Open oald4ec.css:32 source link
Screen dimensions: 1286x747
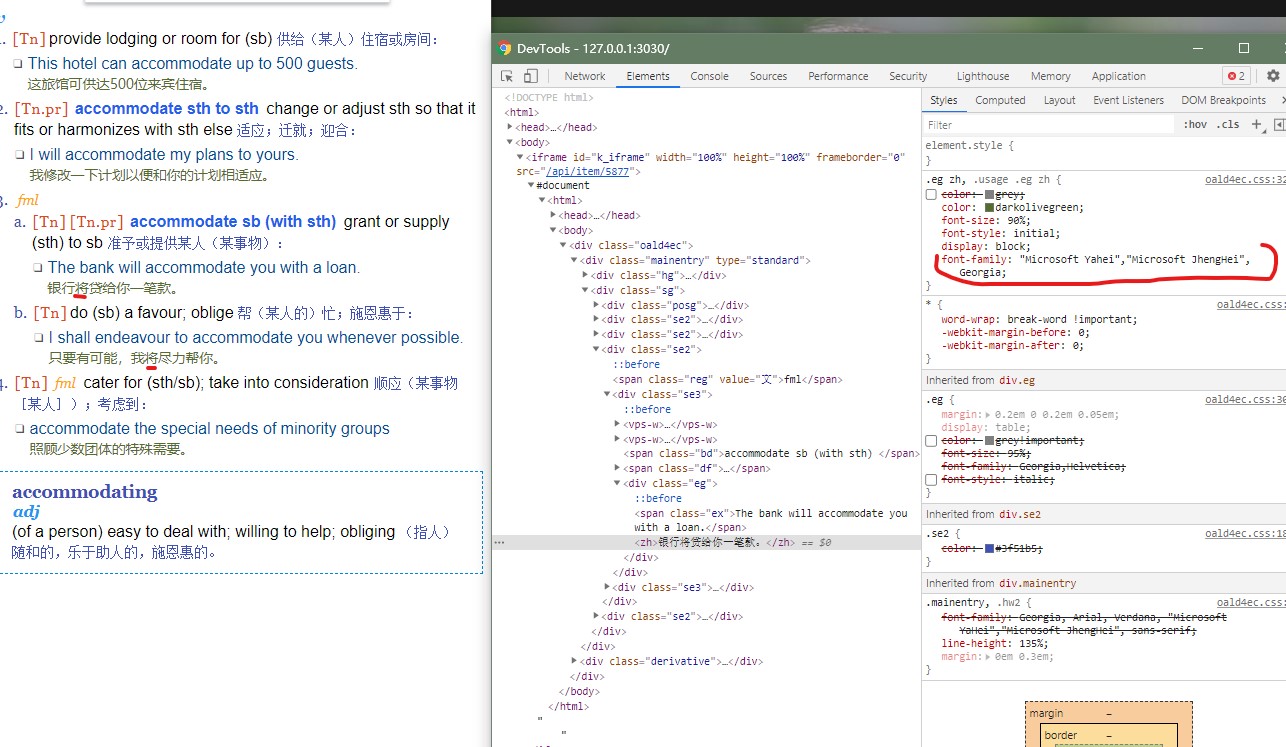[1246, 180]
